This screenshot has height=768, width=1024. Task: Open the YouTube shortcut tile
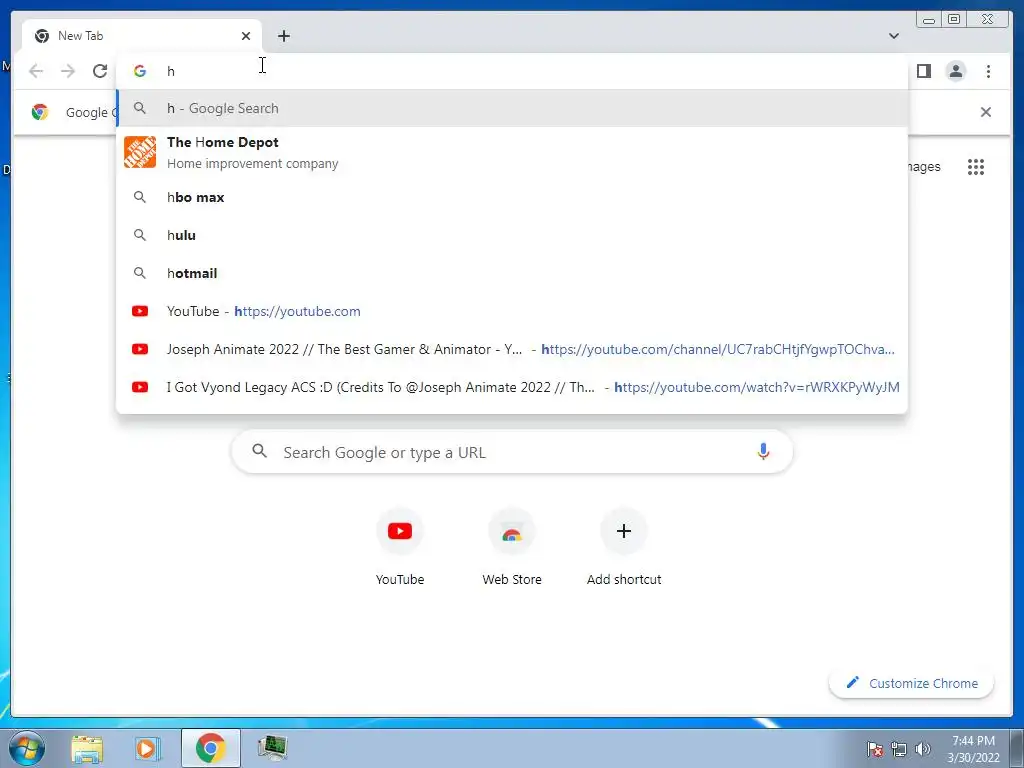(400, 547)
